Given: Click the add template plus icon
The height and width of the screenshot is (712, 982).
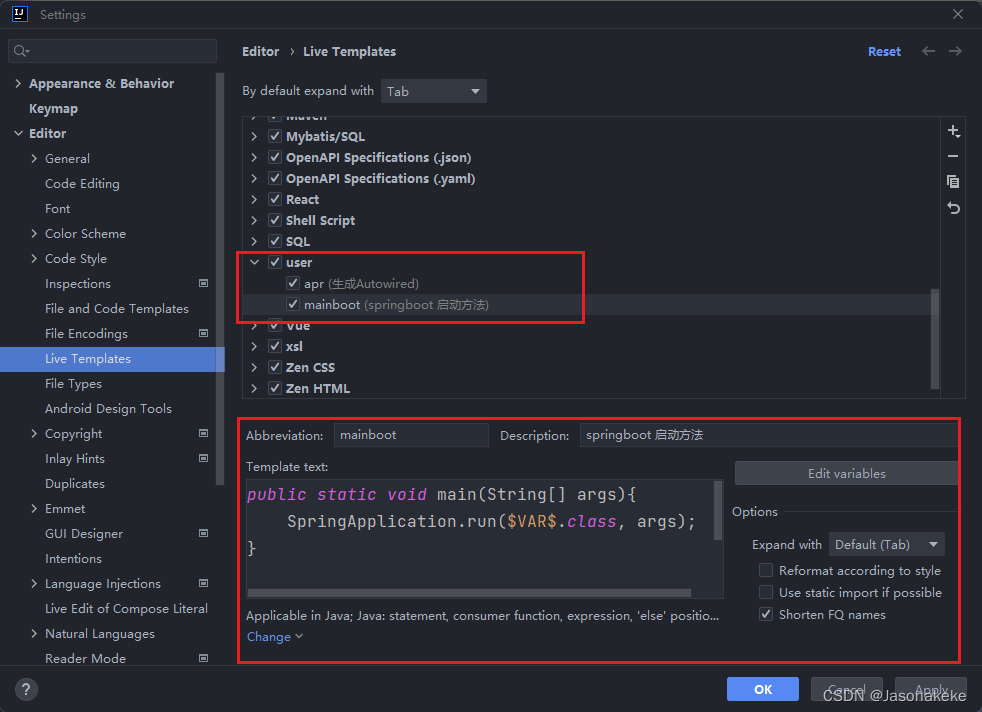Looking at the screenshot, I should pyautogui.click(x=953, y=131).
